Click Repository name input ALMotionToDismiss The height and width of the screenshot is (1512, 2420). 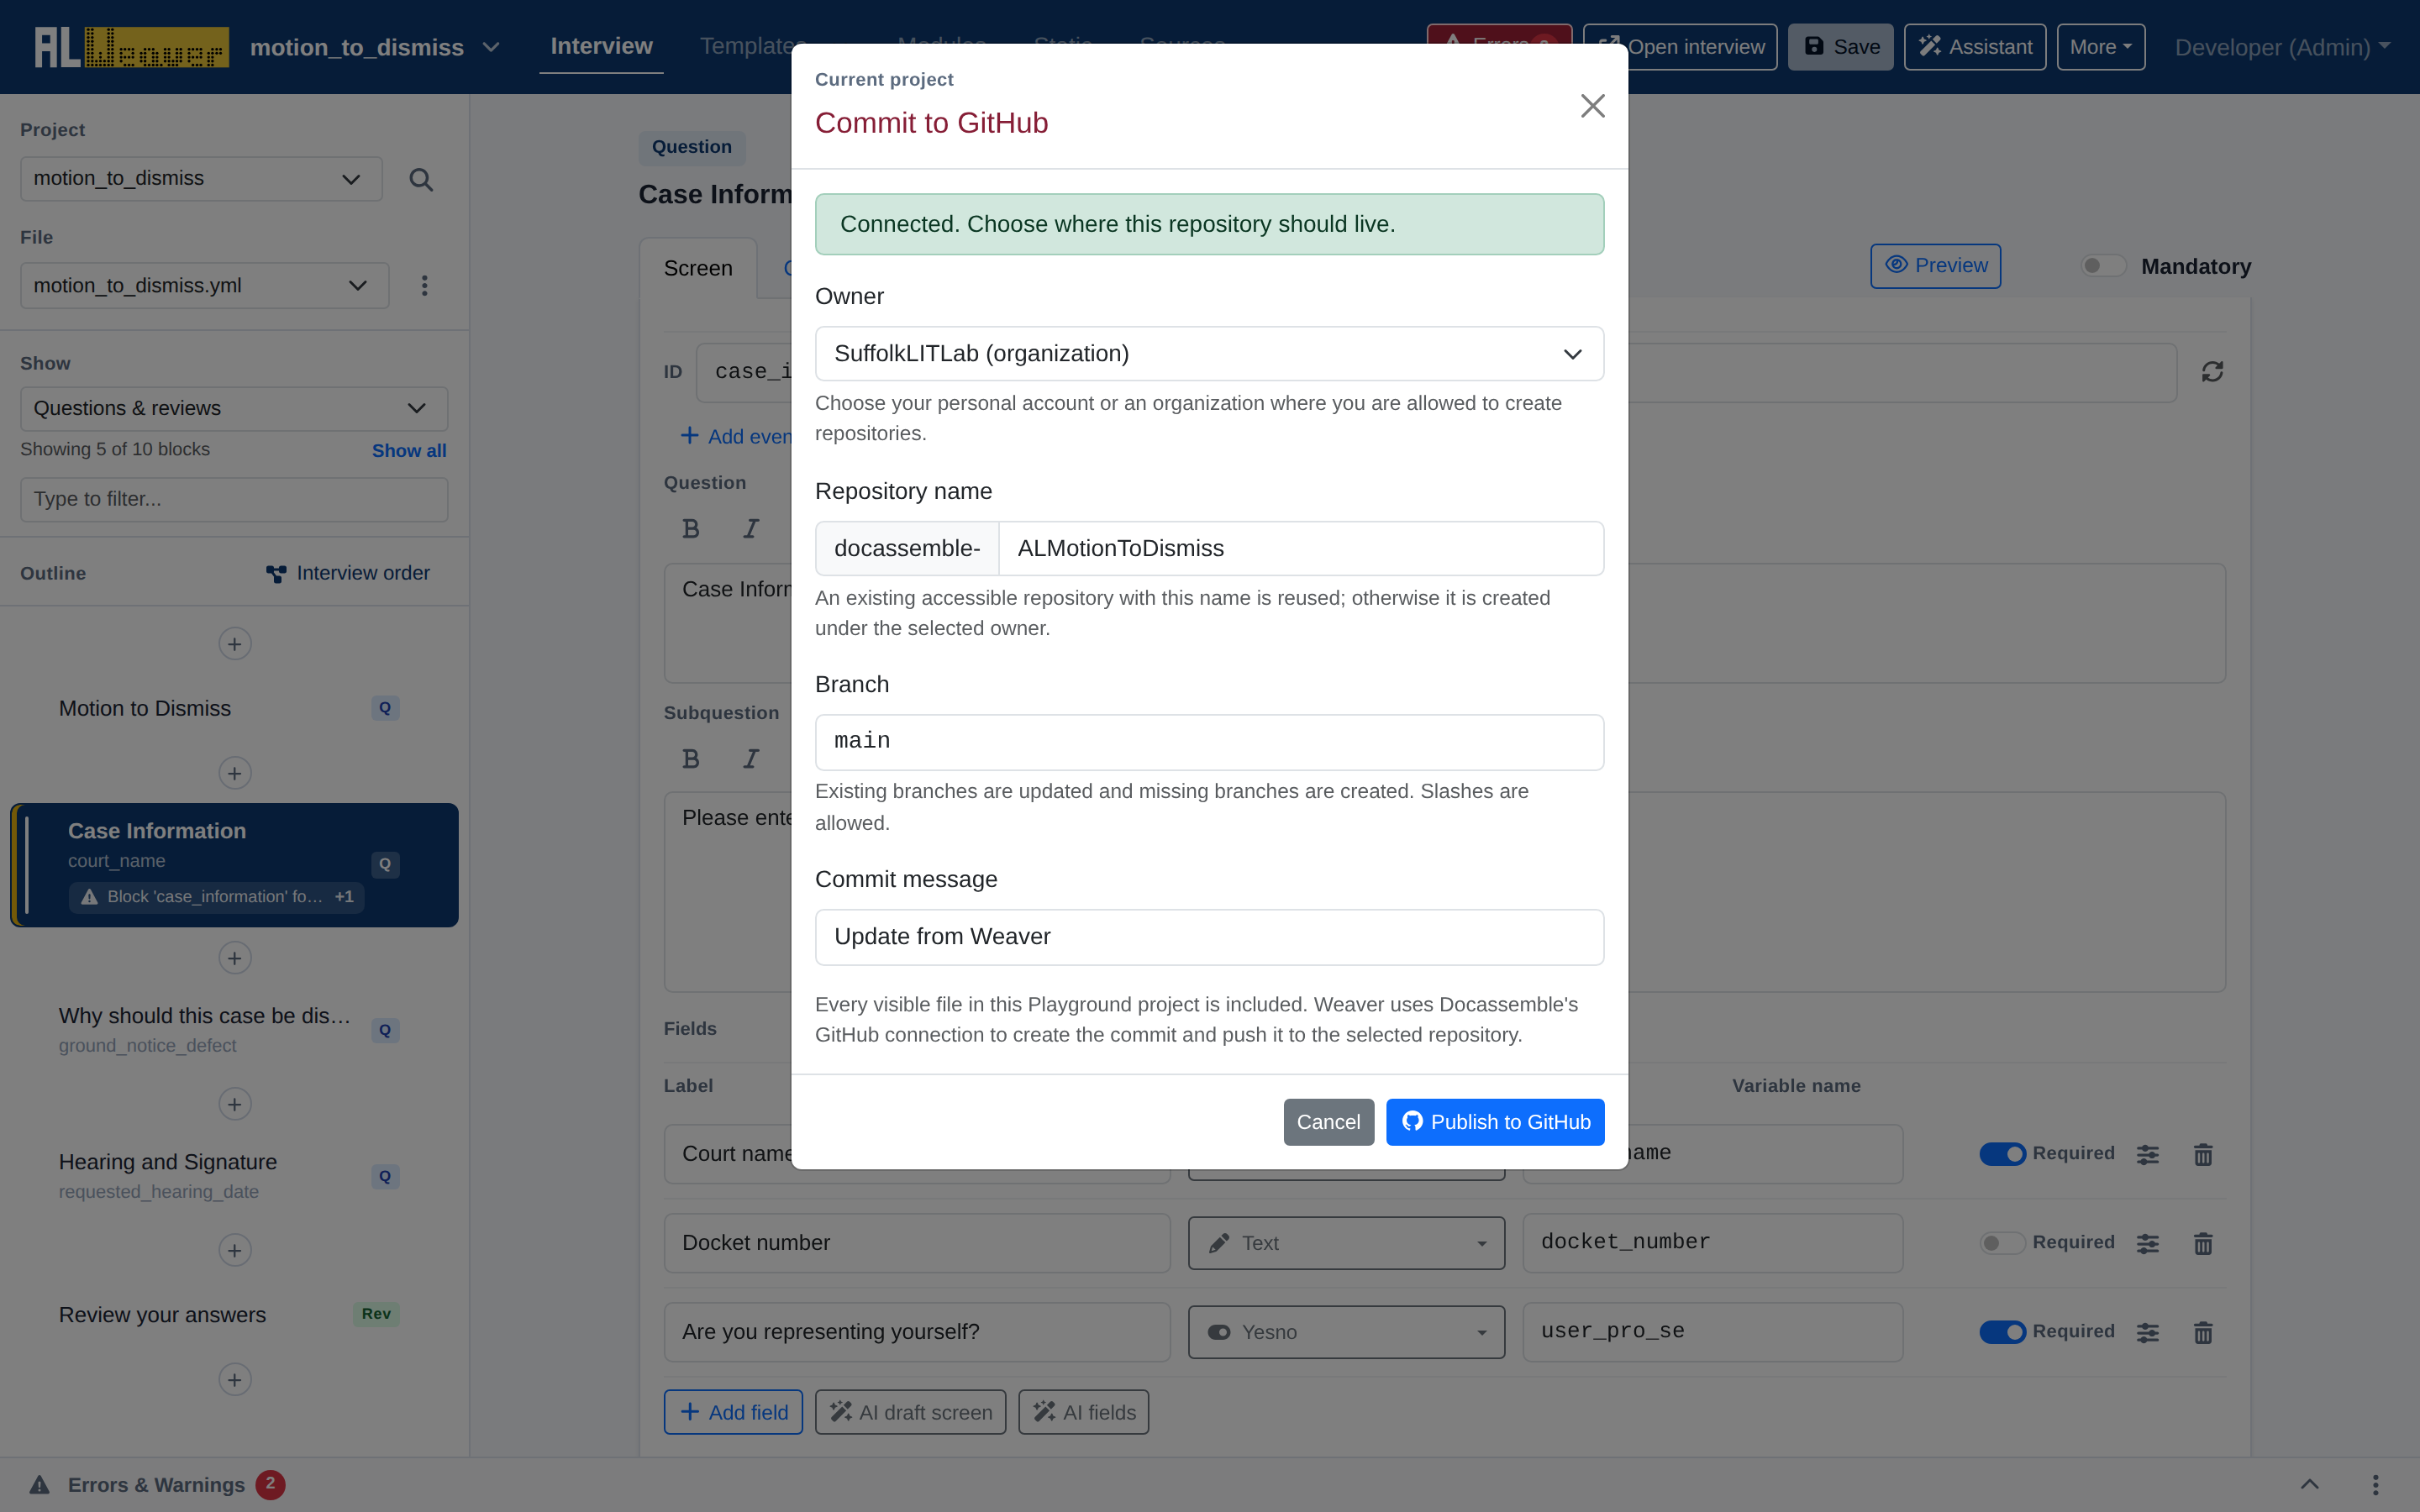1301,549
